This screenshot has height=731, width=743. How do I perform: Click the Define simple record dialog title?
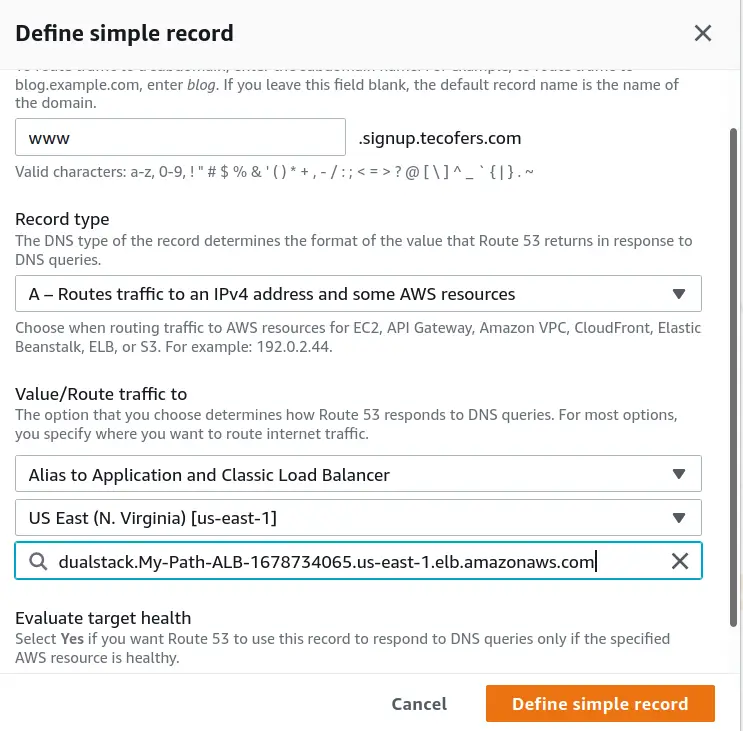coord(125,33)
